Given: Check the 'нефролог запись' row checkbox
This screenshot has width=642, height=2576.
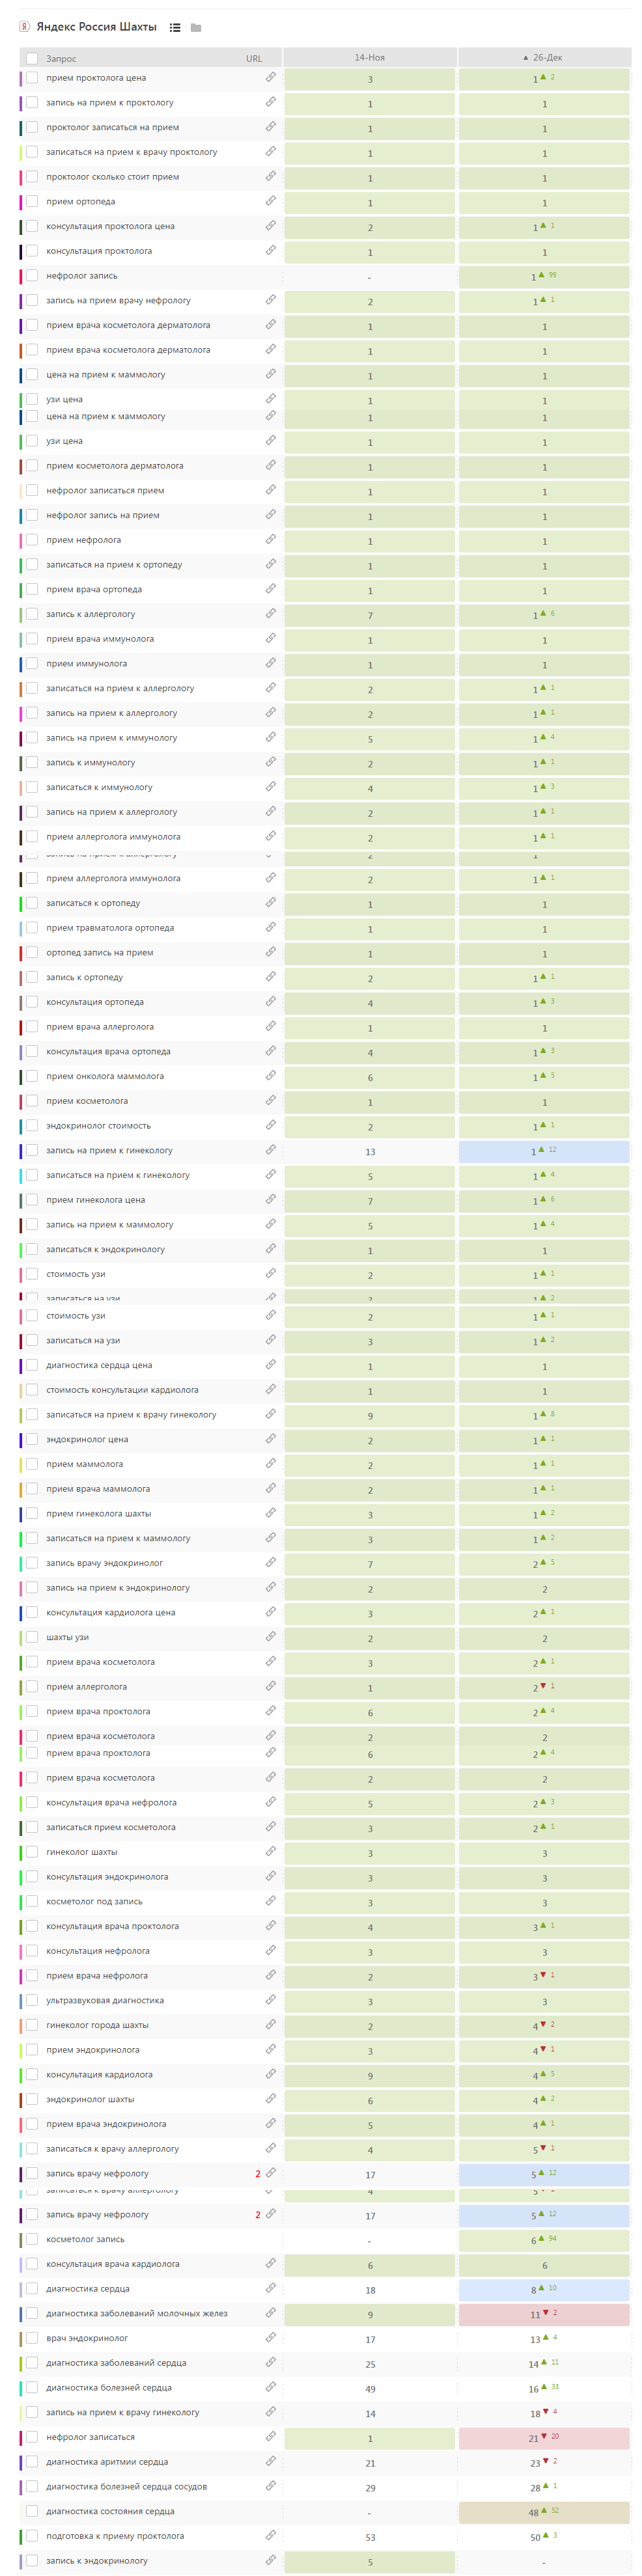Looking at the screenshot, I should click(x=32, y=276).
